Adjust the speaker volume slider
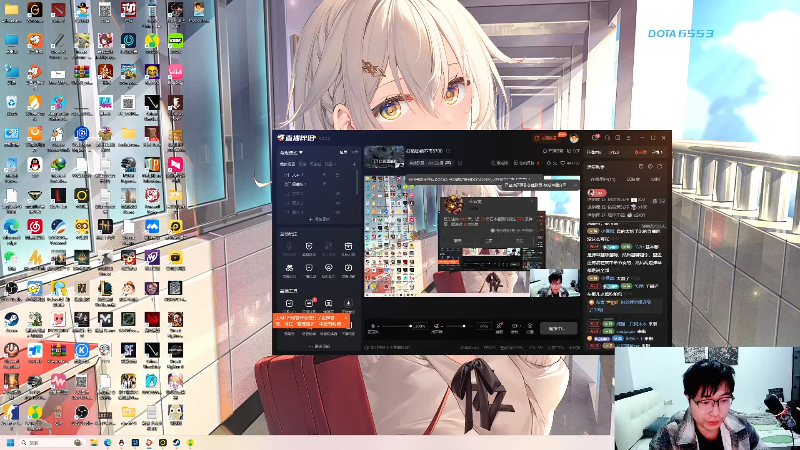The width and height of the screenshot is (800, 450). coord(459,326)
